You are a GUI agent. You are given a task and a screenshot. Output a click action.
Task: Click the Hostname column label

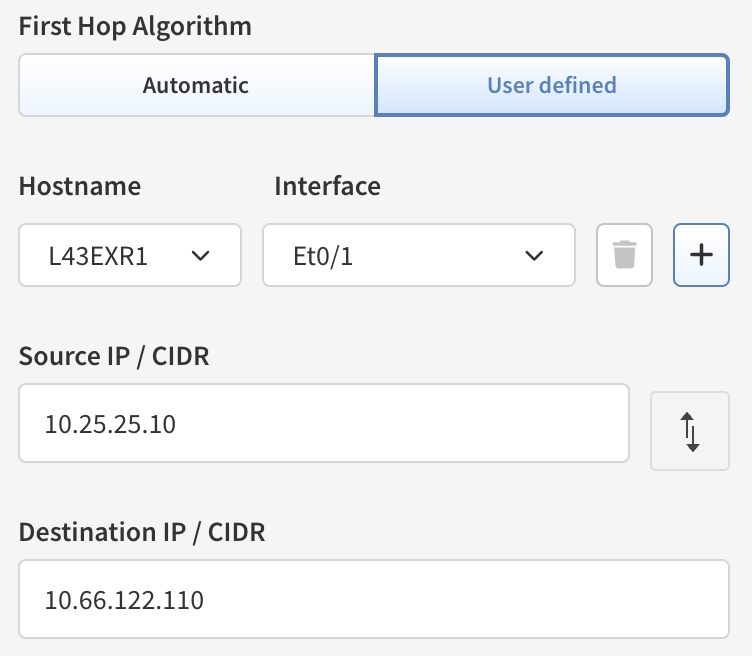80,186
